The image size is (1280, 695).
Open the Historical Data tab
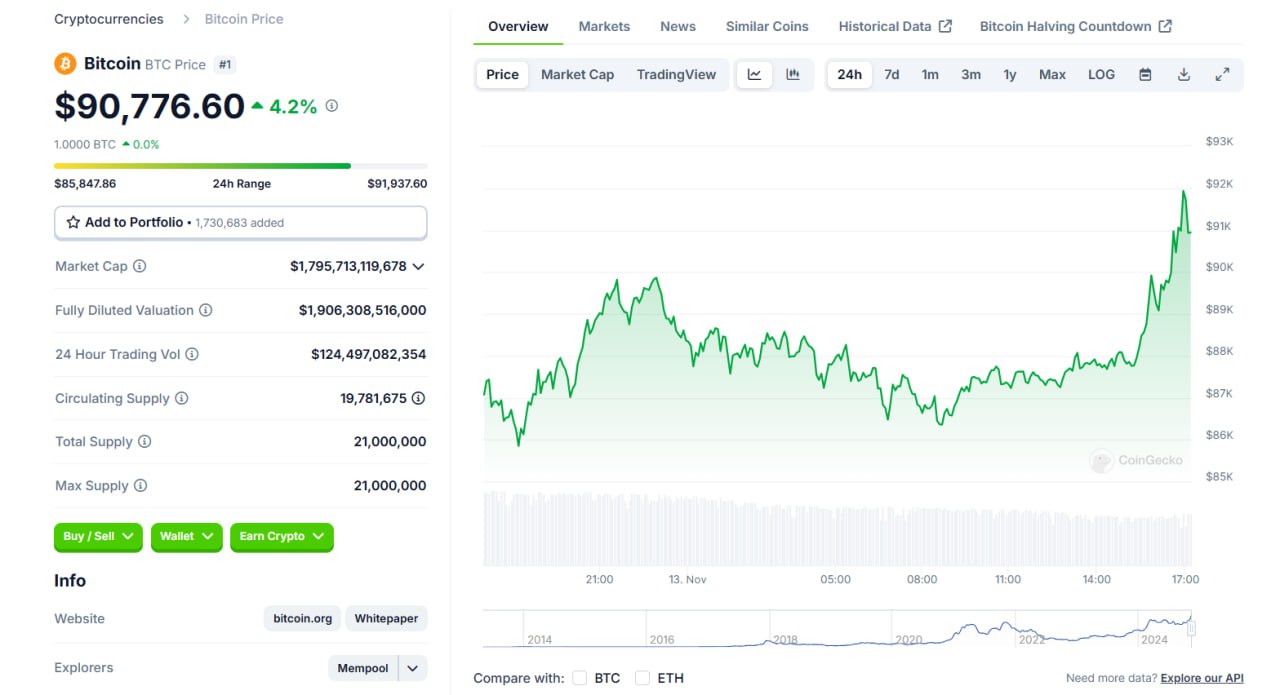click(894, 26)
